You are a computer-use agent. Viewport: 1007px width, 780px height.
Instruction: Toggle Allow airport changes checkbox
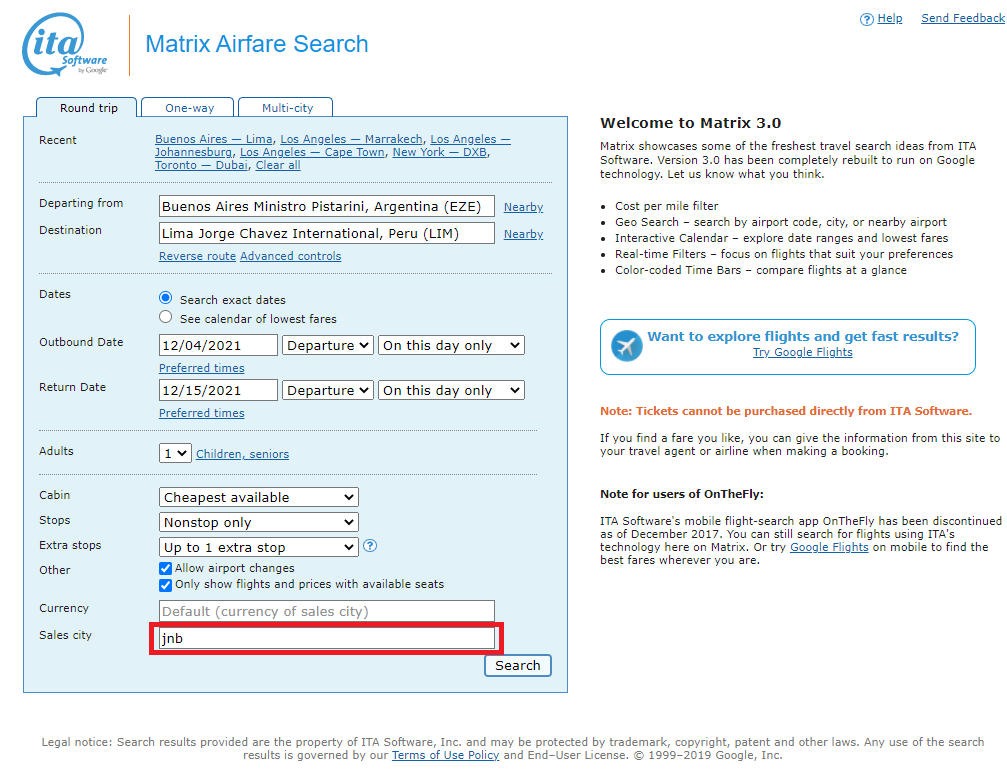pos(165,568)
